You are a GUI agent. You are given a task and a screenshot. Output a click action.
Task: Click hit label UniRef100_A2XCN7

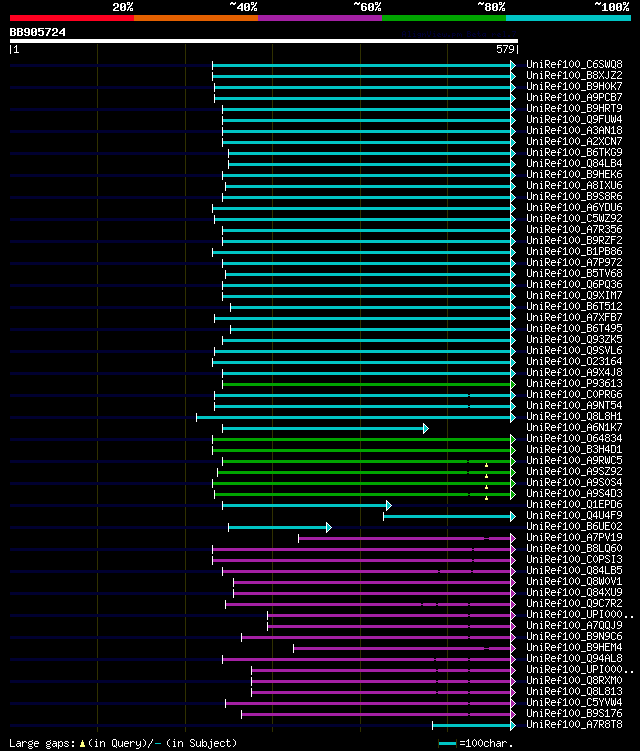pos(574,141)
